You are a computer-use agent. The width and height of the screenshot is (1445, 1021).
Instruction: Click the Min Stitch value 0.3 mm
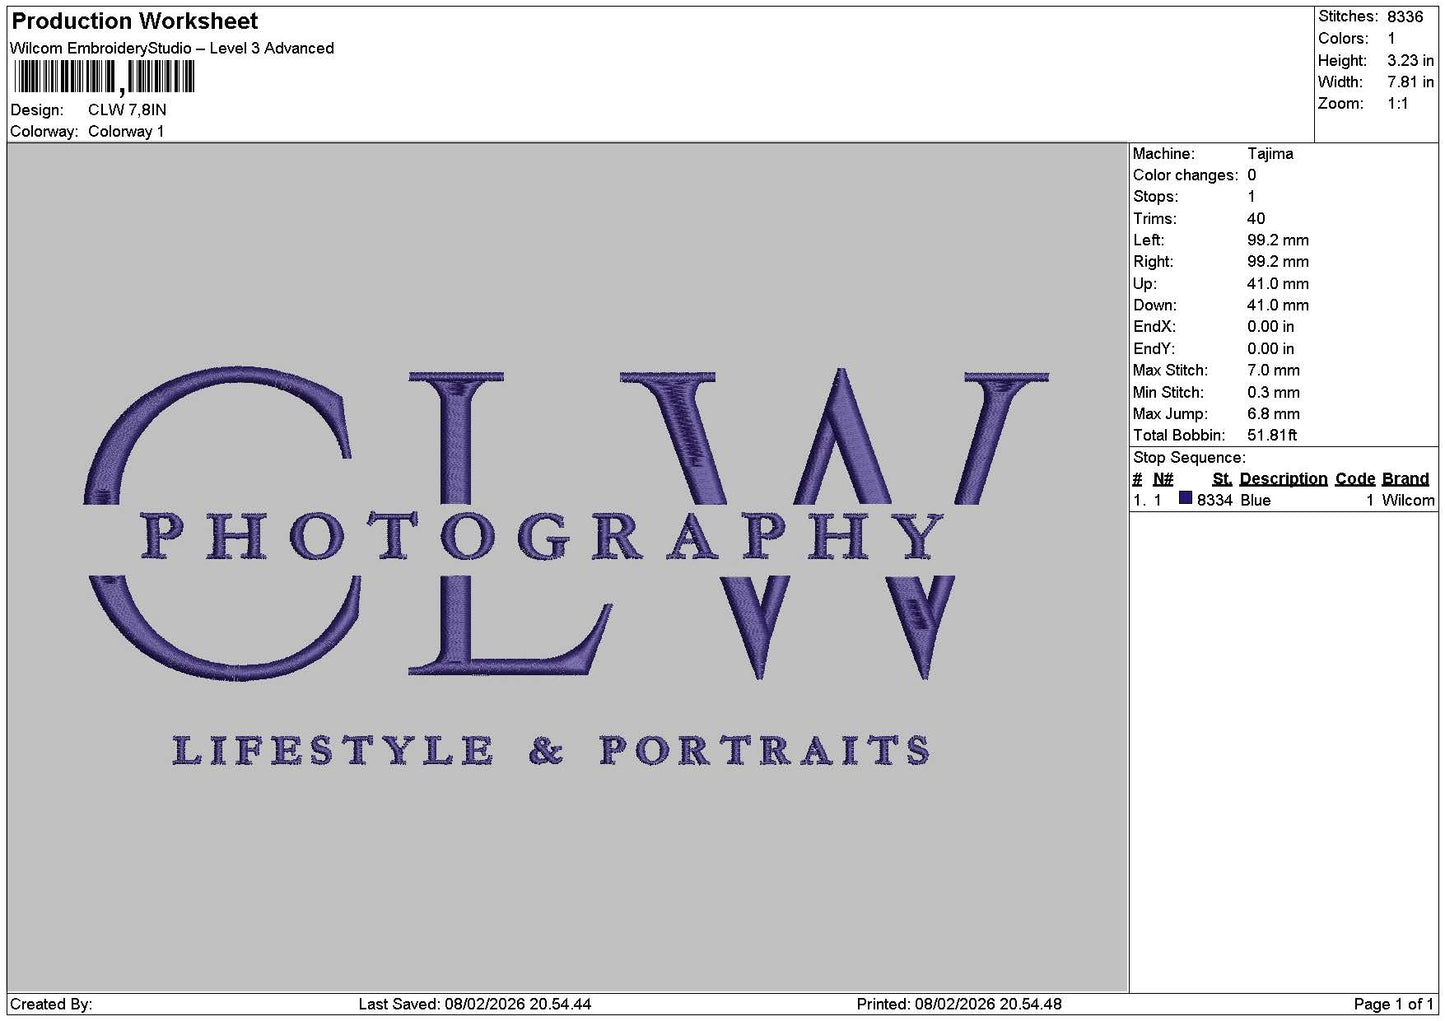[1273, 393]
